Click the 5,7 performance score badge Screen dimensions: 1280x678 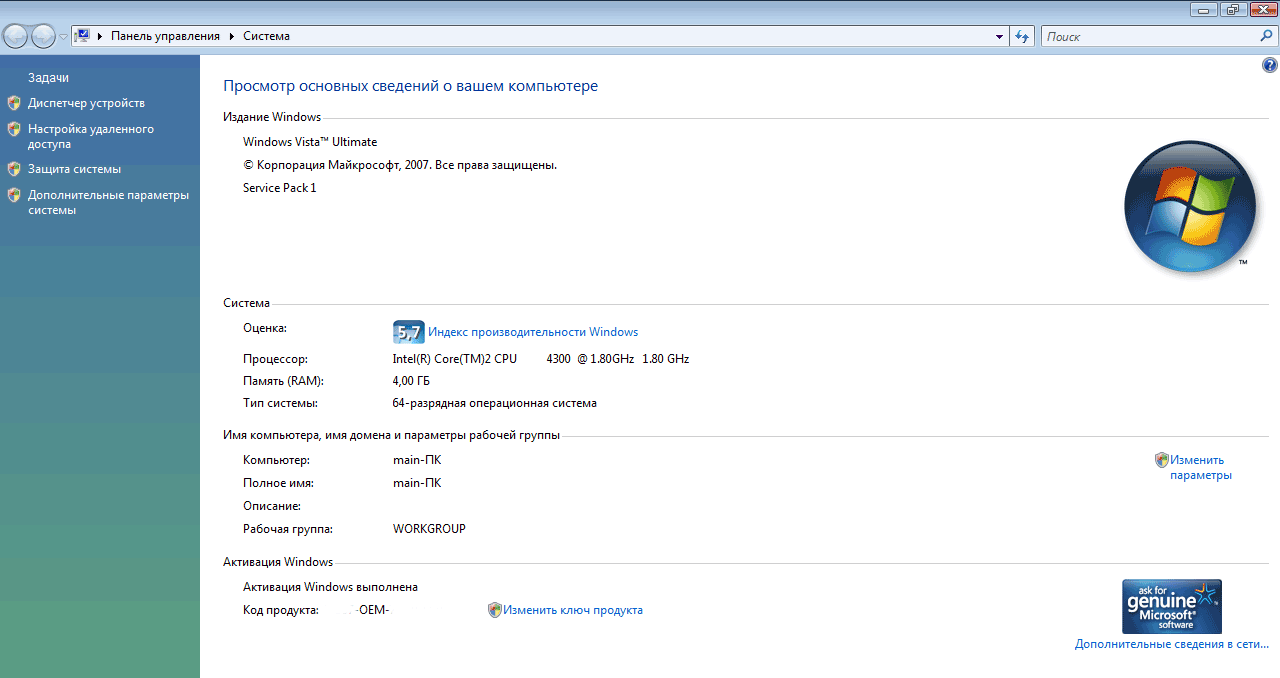[408, 332]
